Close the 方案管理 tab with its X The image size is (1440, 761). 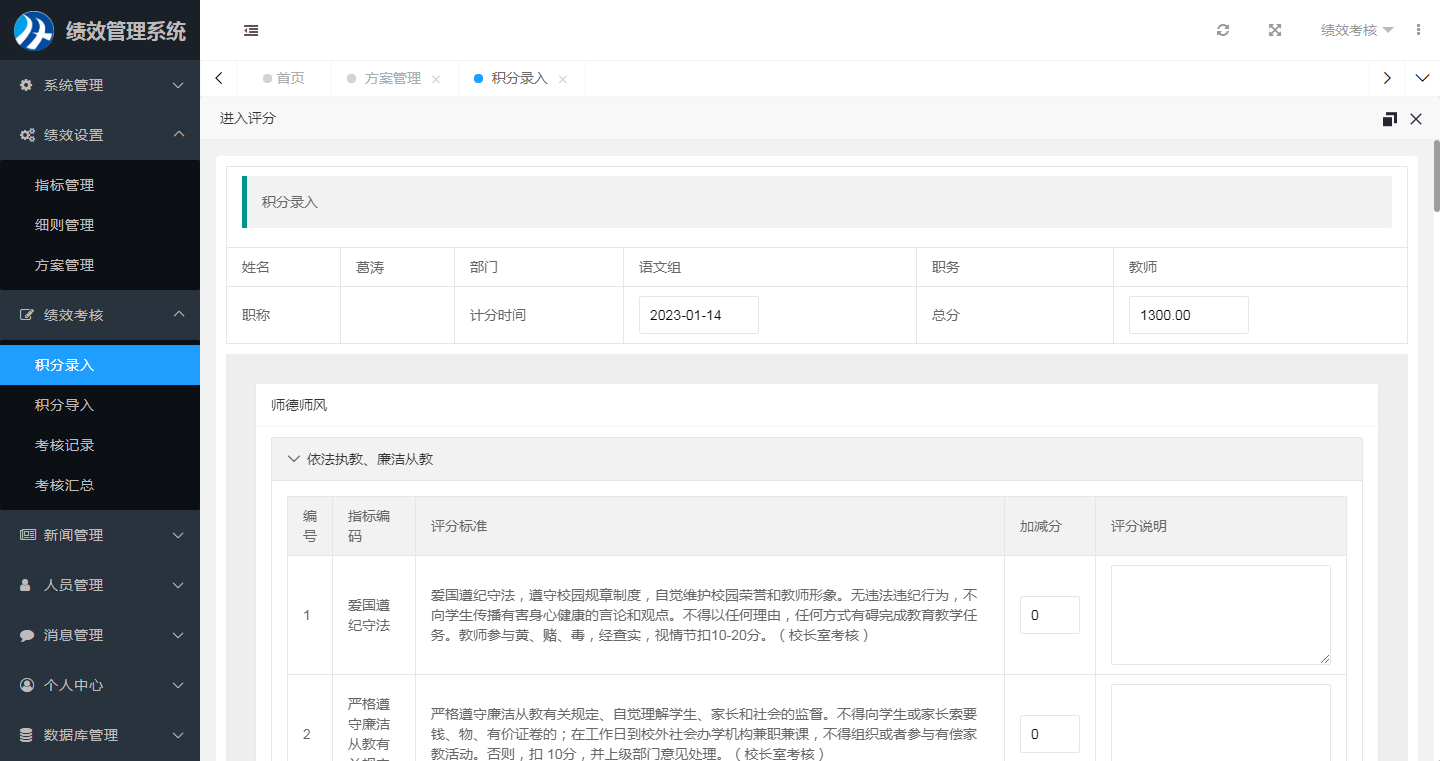tap(436, 79)
